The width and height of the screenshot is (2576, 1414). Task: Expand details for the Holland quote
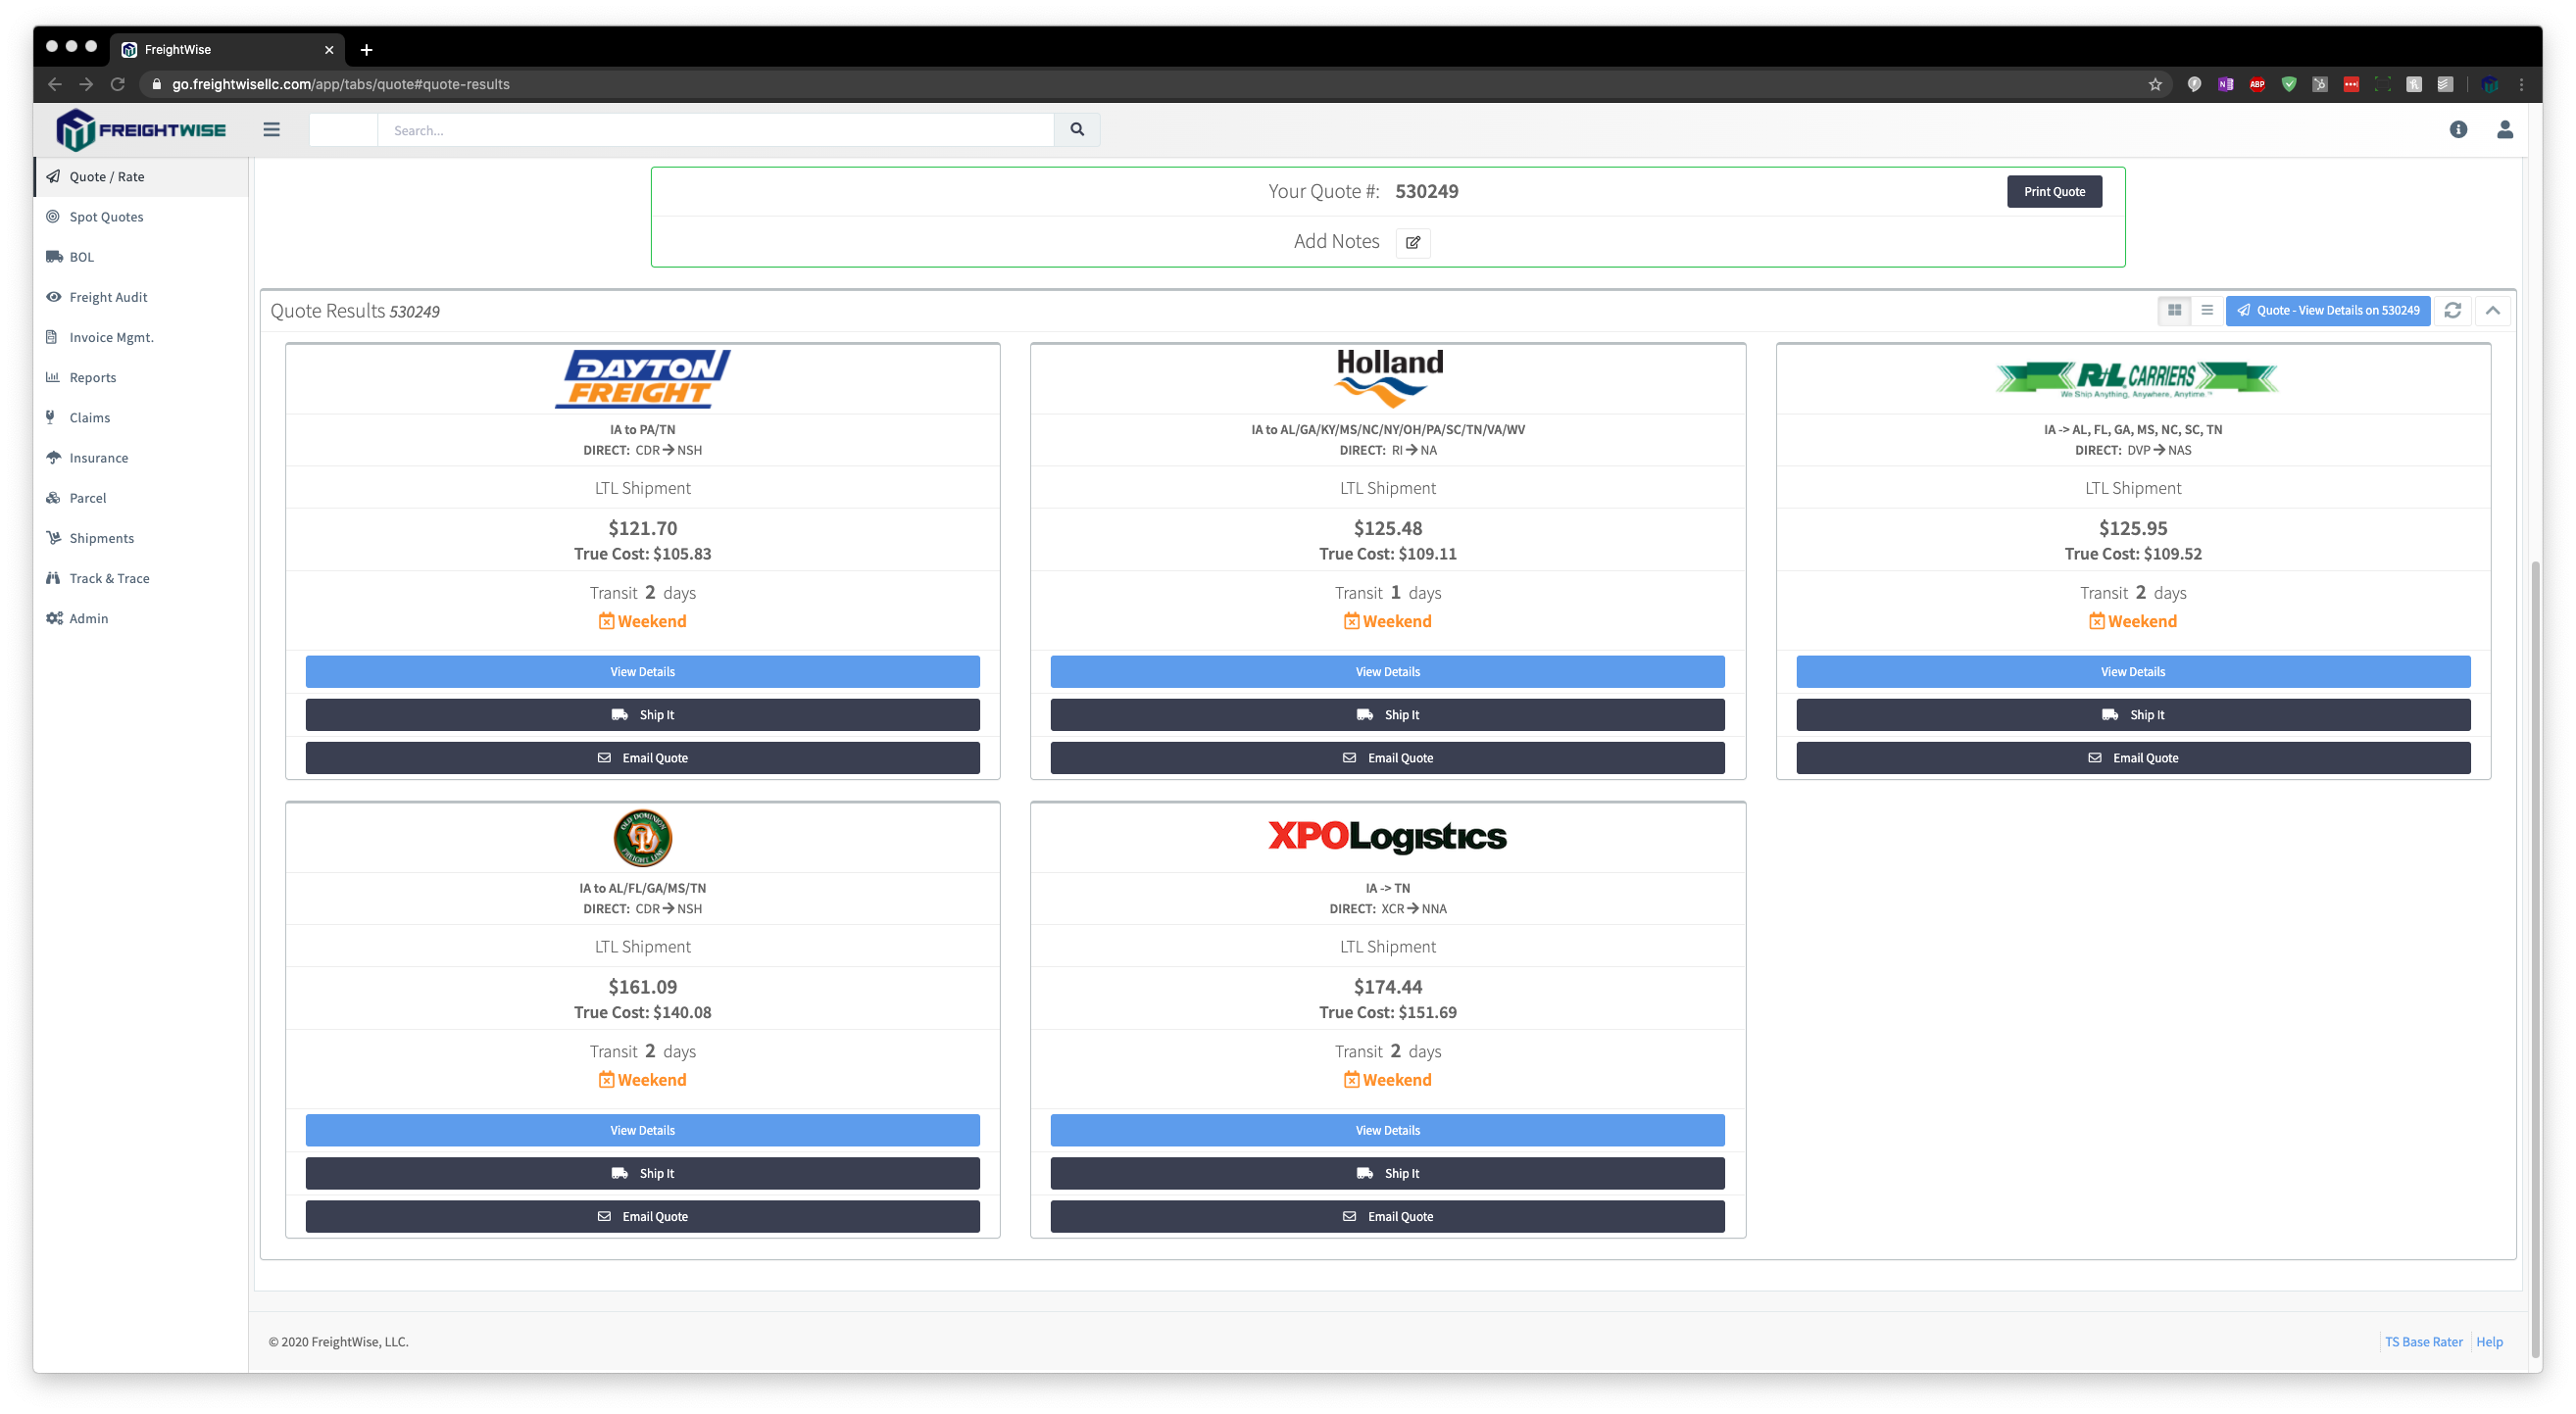tap(1387, 671)
